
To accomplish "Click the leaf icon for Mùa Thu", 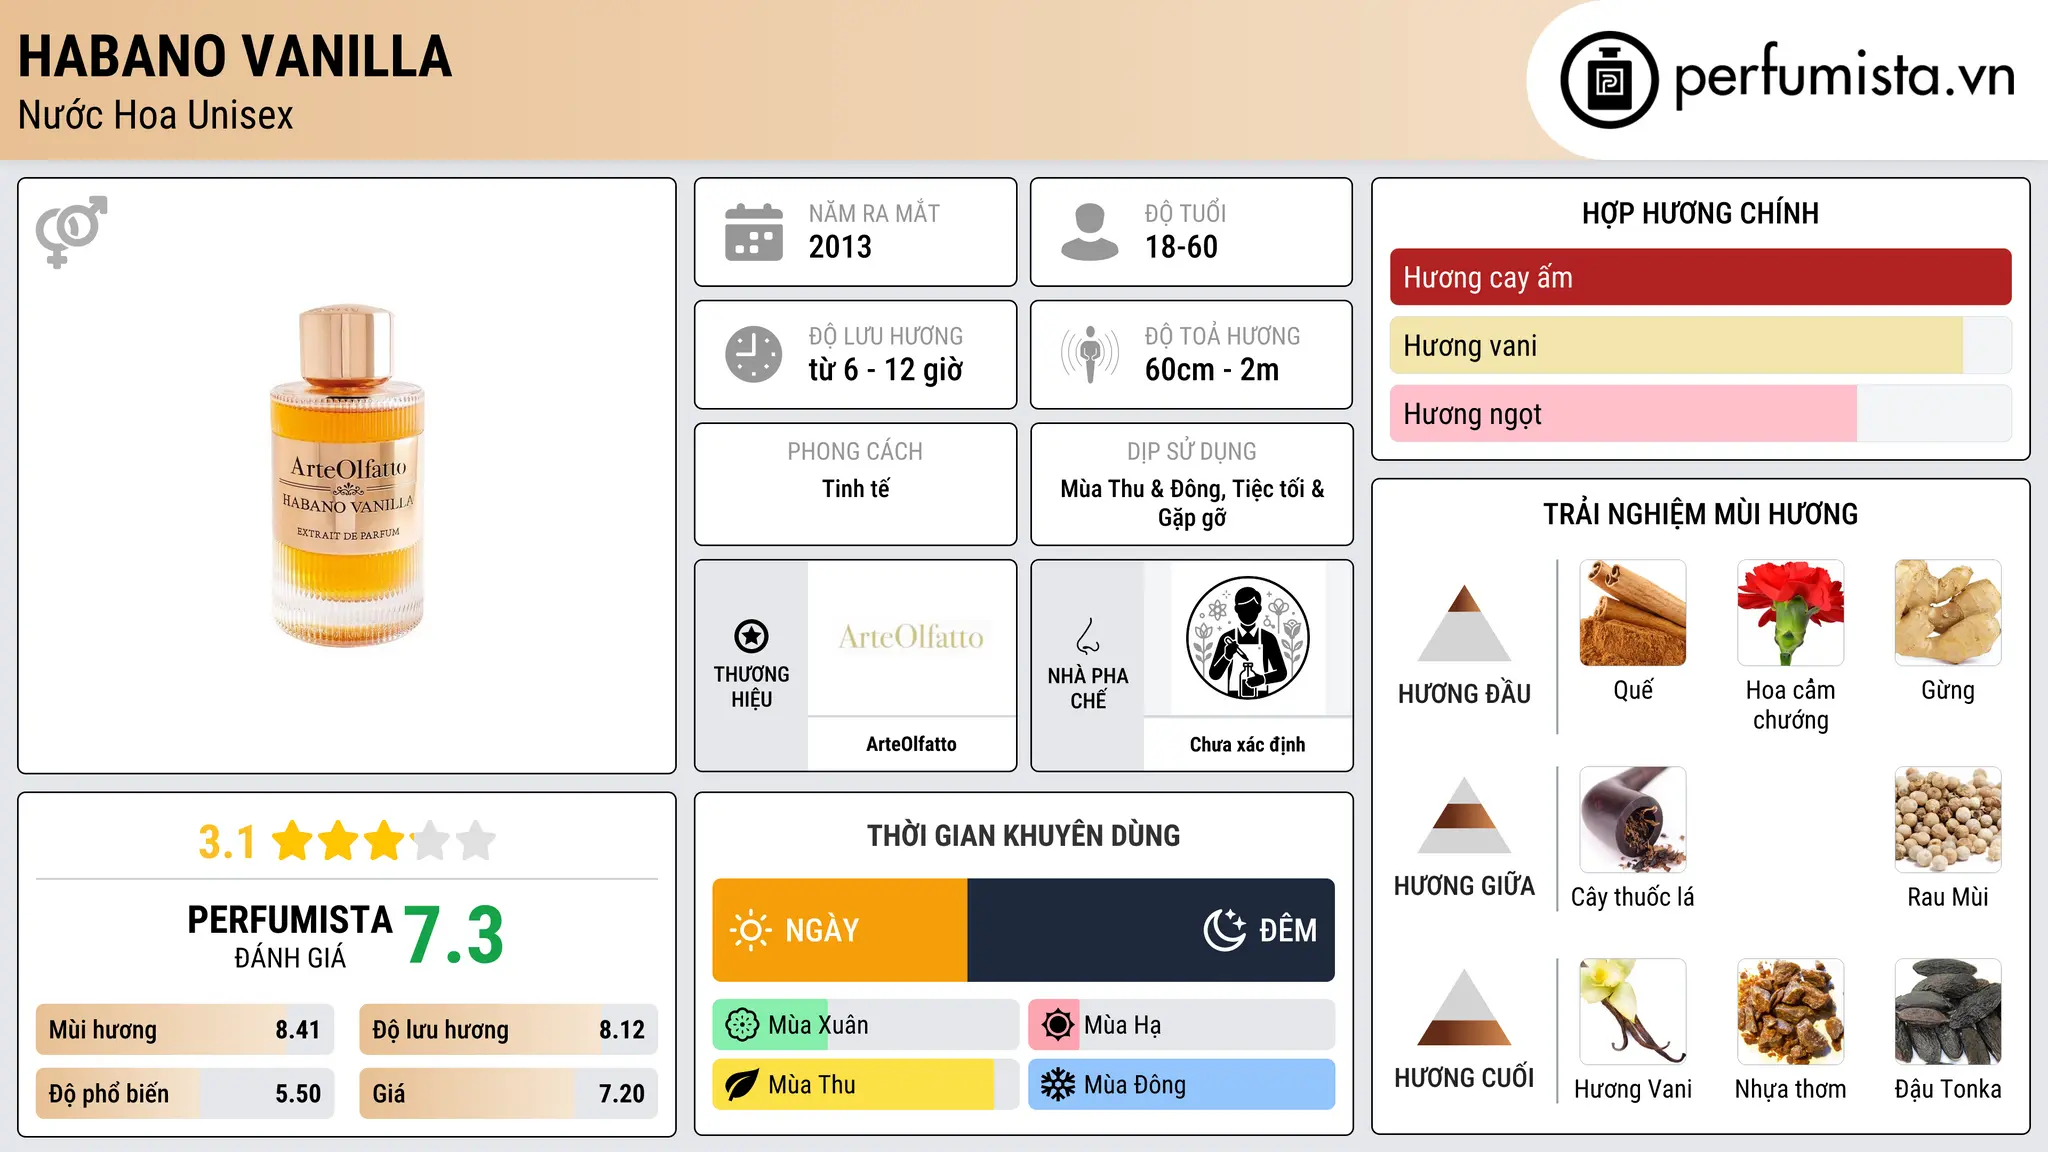I will 742,1085.
